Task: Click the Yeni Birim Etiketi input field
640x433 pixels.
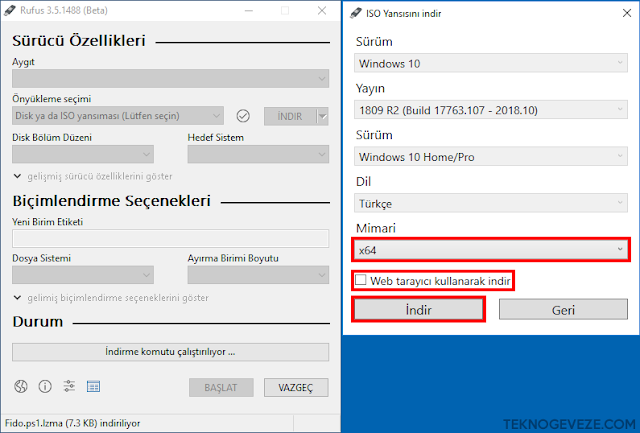Action: click(x=171, y=238)
